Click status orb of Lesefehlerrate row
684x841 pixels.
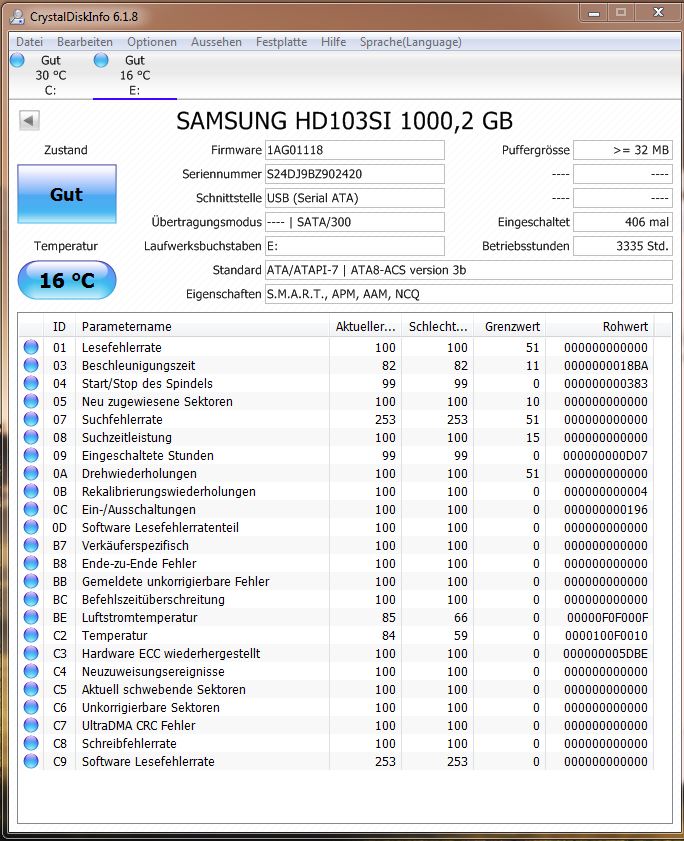pyautogui.click(x=31, y=347)
